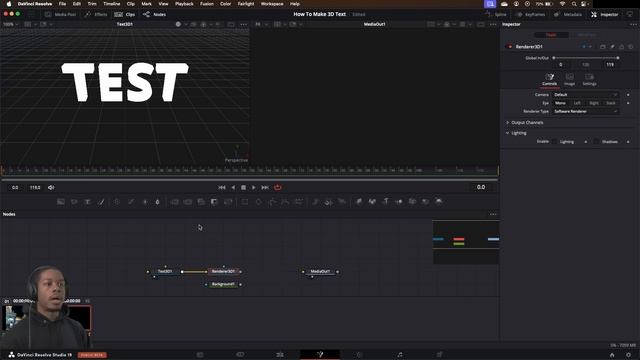Viewport: 640px width, 360px height.
Task: Select the Ellipse mask tool icon
Action: point(258,202)
